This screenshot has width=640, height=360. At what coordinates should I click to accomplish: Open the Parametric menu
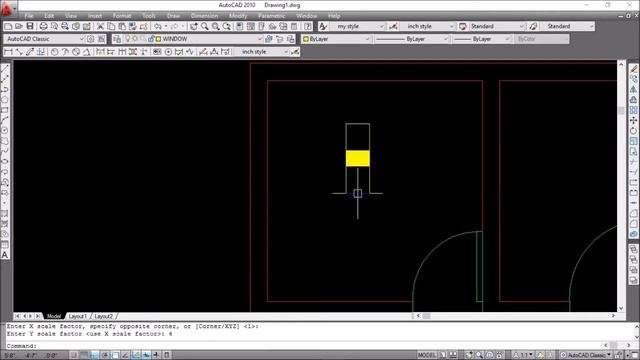coord(272,16)
